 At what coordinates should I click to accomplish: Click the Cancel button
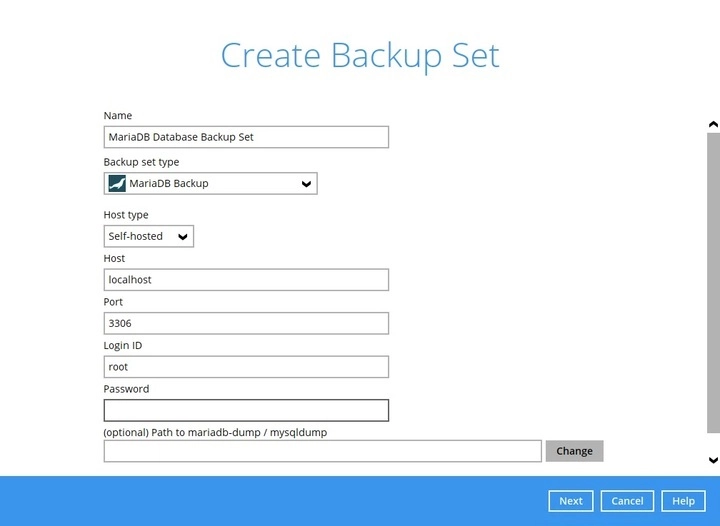pyautogui.click(x=627, y=501)
